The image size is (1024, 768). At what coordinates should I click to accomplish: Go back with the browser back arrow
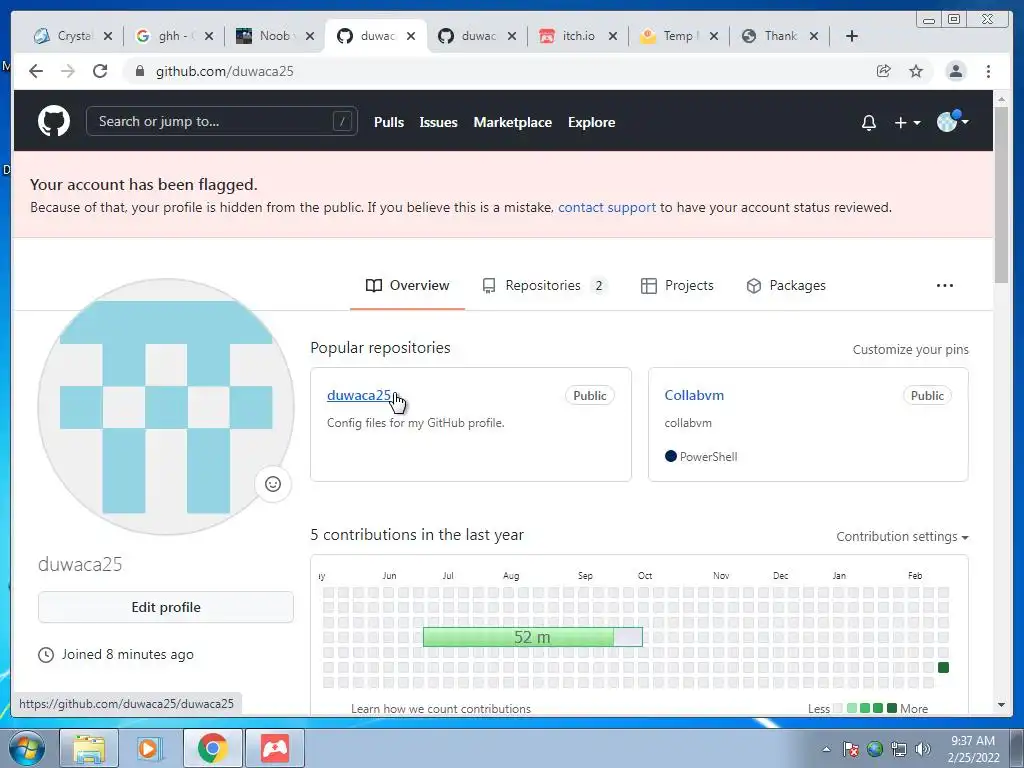pos(36,71)
